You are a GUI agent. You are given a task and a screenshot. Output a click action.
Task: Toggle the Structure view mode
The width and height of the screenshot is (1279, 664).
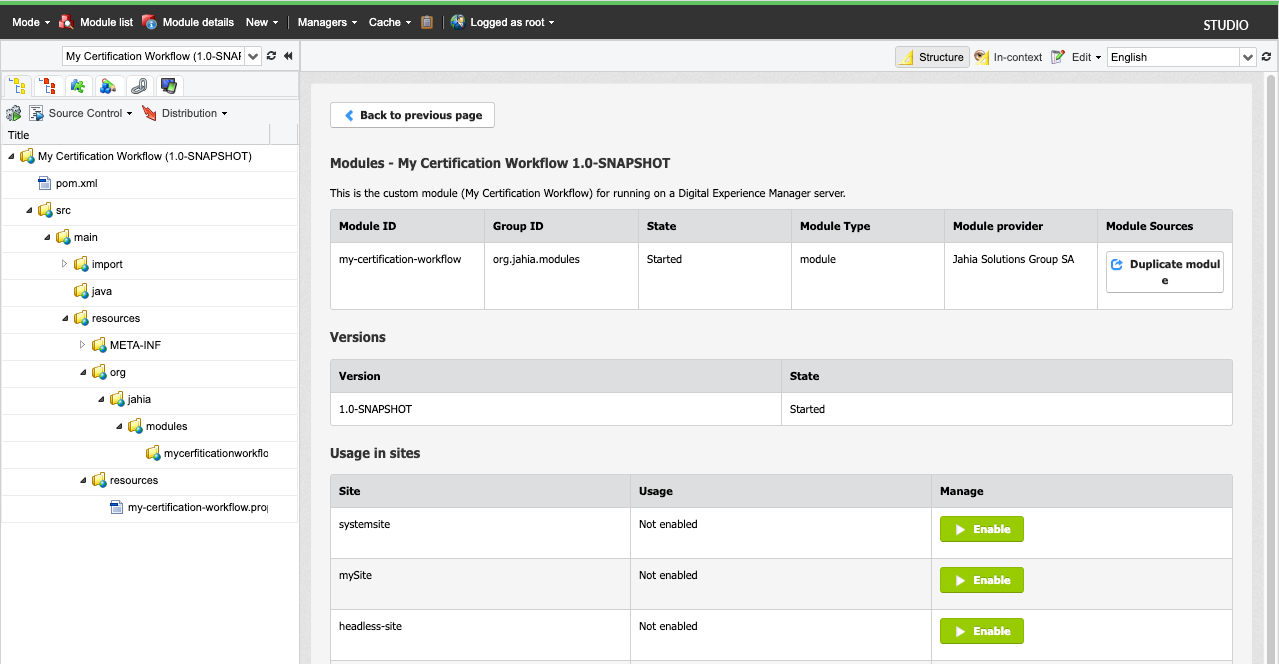(x=932, y=57)
